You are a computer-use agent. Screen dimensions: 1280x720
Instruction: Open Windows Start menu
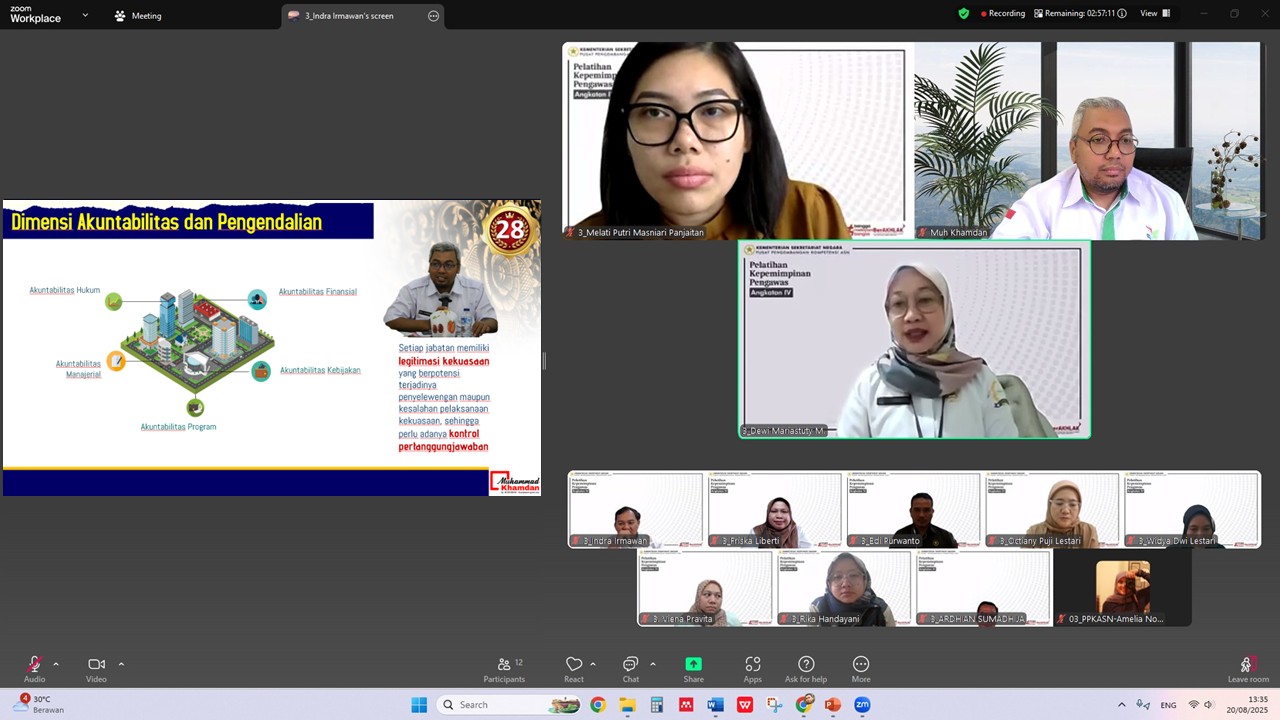point(419,705)
